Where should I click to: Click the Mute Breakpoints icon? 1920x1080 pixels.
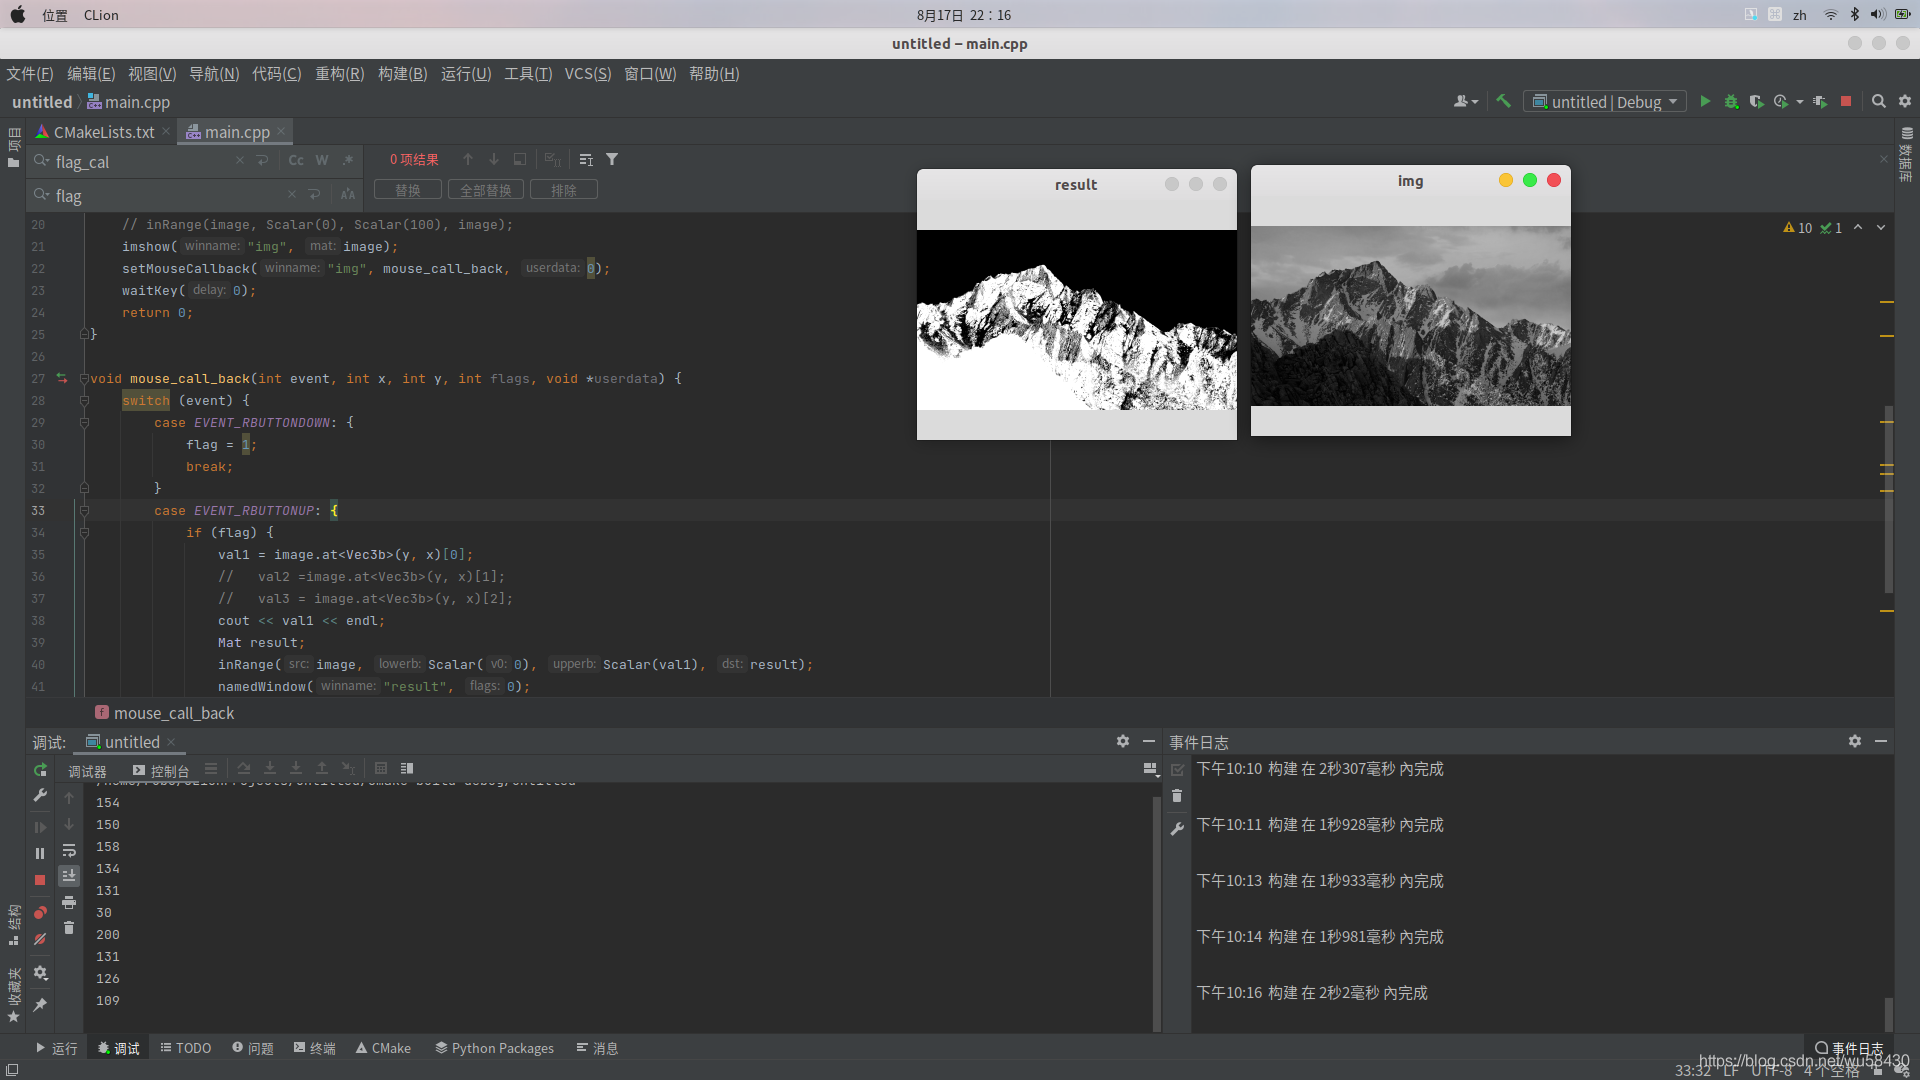coord(40,939)
